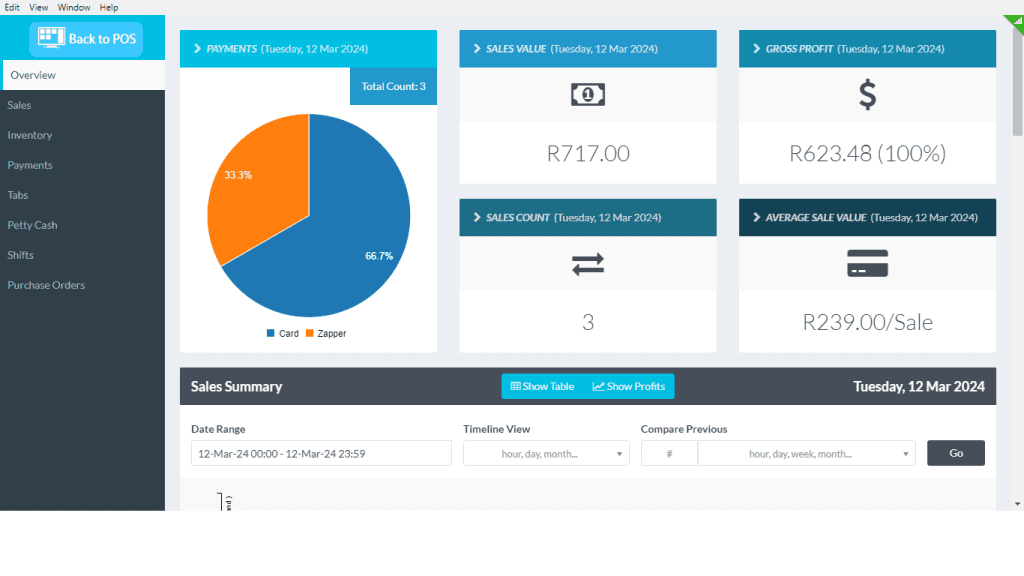Screen dimensions: 1024x576
Task: Click the blue Card legend swatch under the pie chart
Action: pos(271,333)
